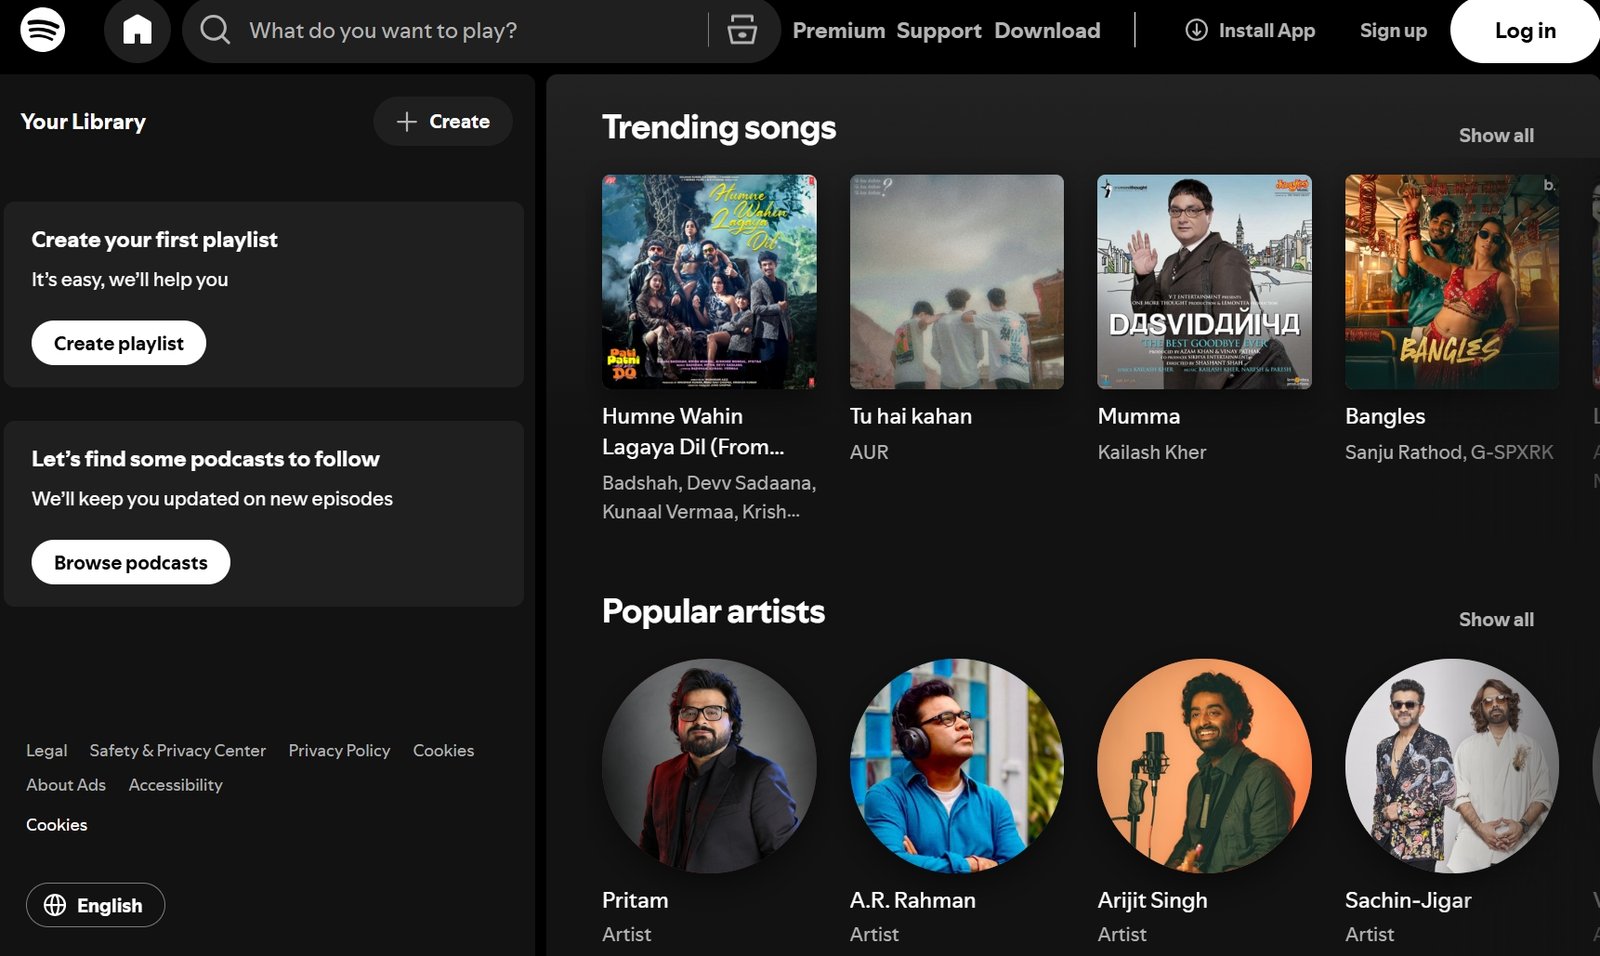Click the G-SPXRK artist link
Screen dimensions: 1600x956
[1512, 452]
